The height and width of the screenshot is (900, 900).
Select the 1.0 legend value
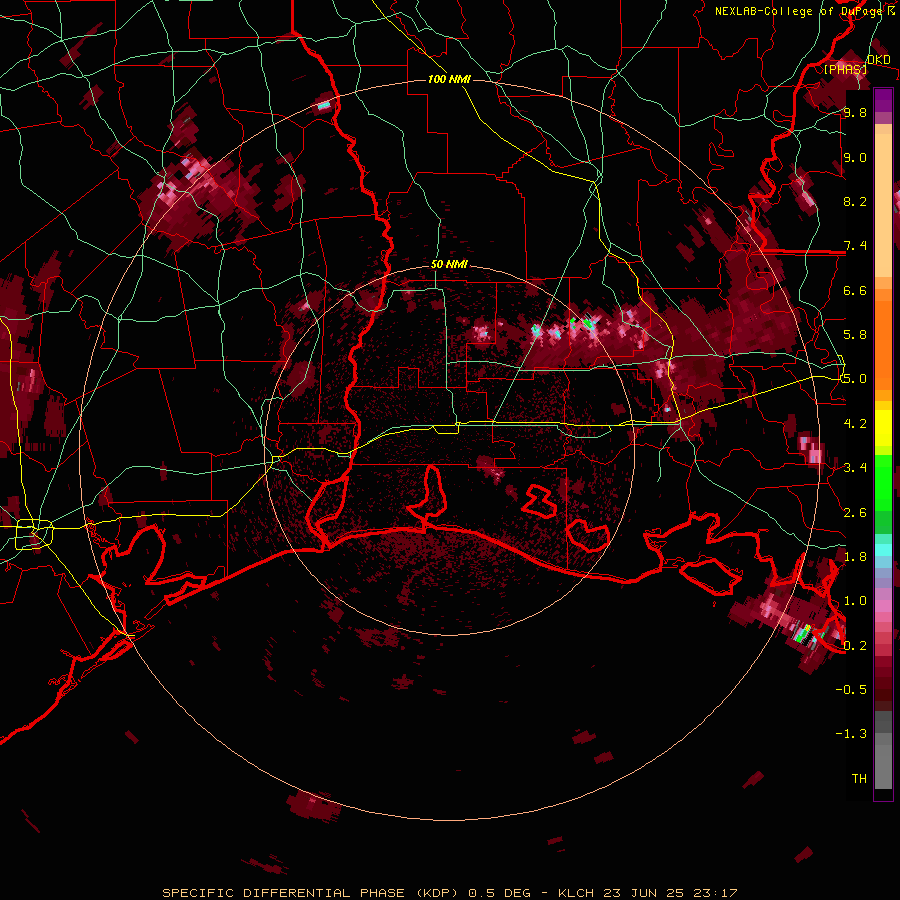(855, 601)
